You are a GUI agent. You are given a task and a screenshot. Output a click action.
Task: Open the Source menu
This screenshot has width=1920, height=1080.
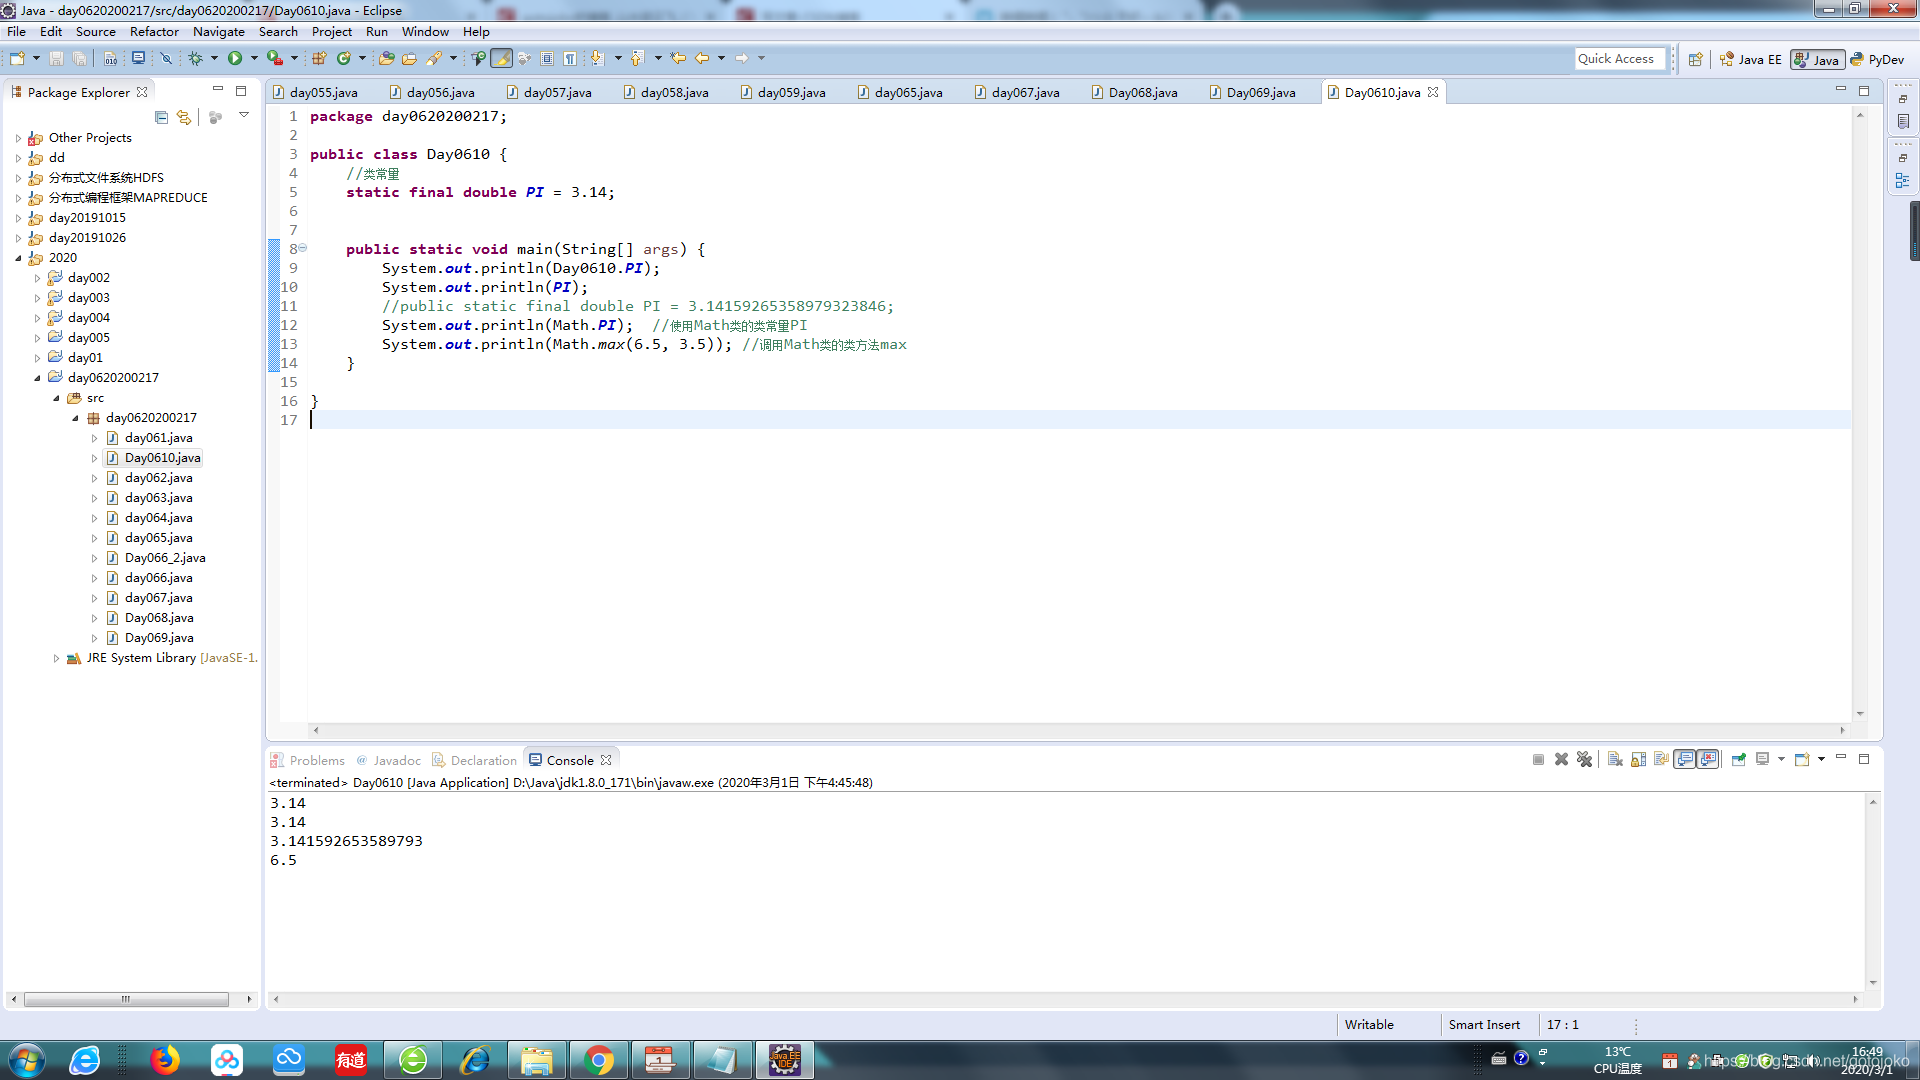click(96, 32)
